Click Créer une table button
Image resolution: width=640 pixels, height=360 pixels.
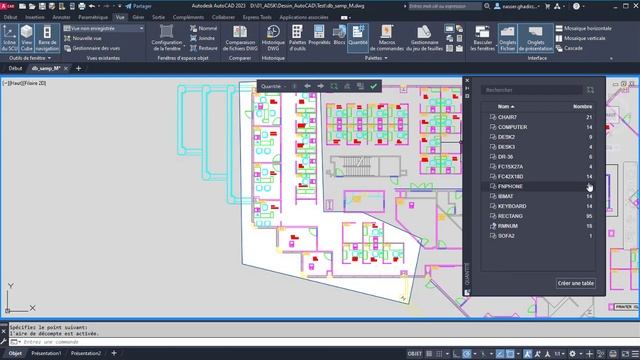click(576, 283)
